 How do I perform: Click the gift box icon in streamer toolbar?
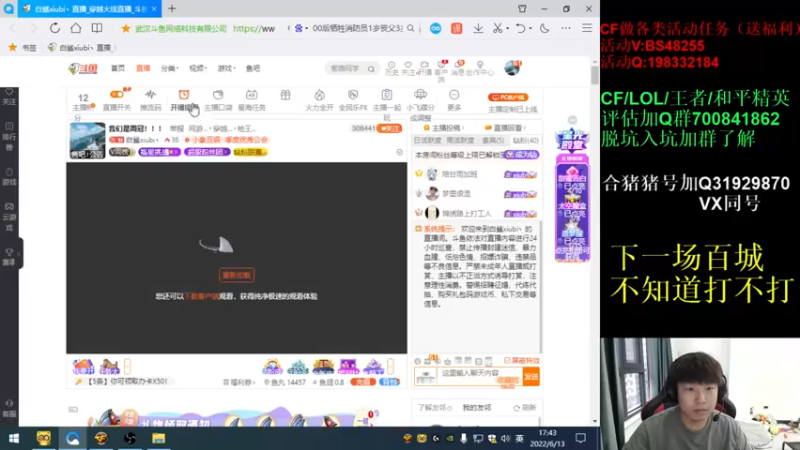[x=285, y=95]
